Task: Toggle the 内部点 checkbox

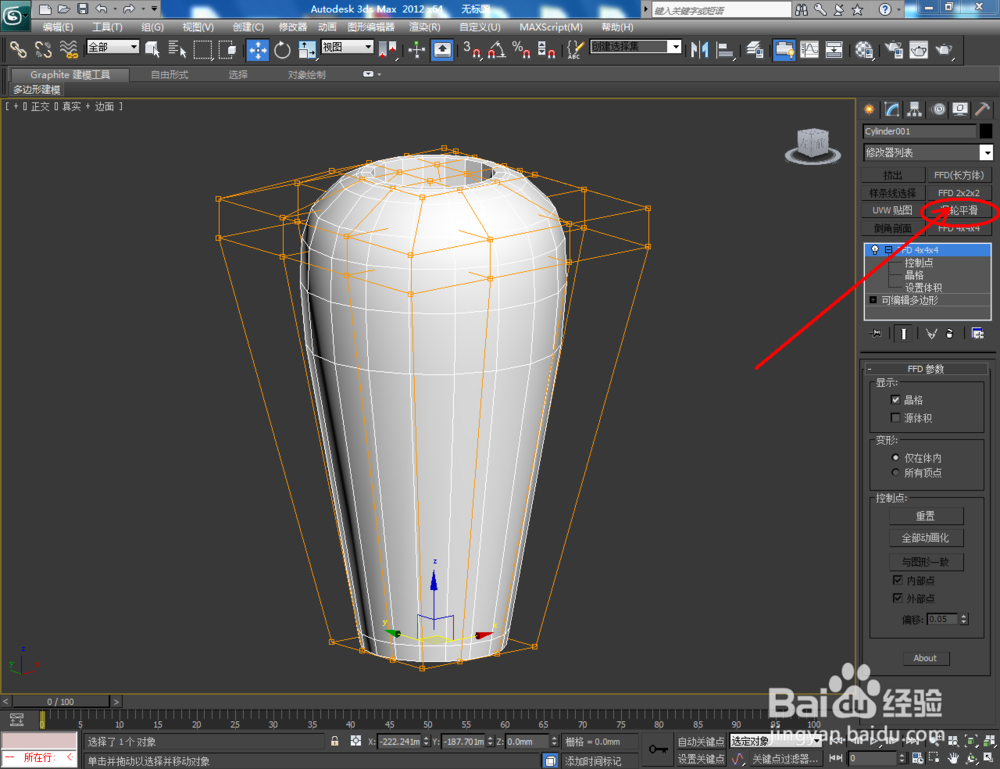Action: click(897, 580)
